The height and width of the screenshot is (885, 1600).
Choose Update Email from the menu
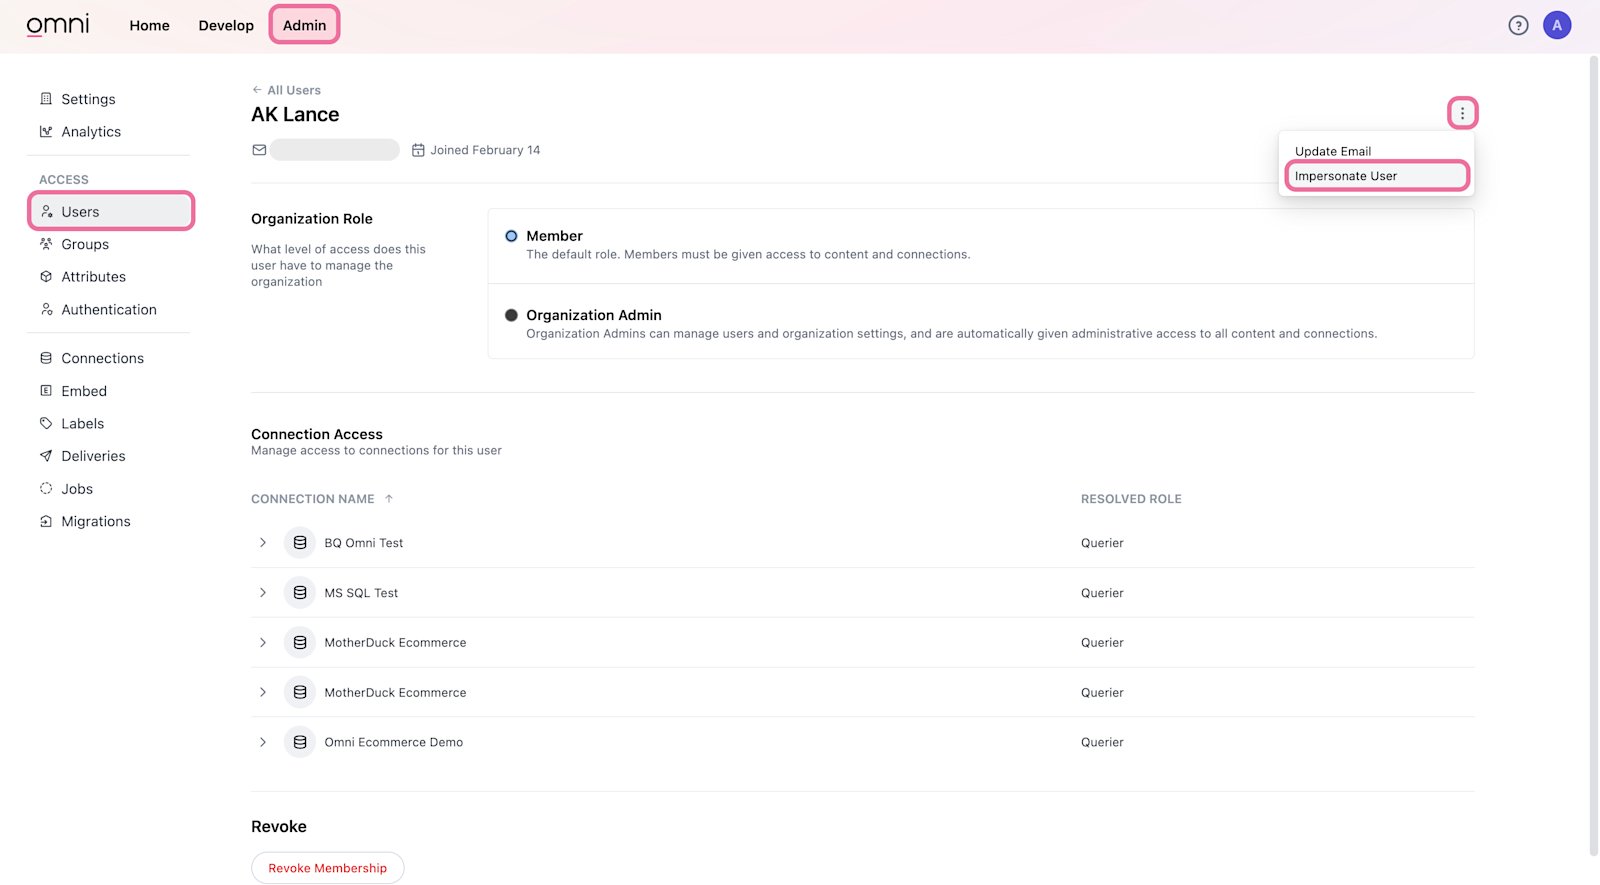(x=1333, y=151)
